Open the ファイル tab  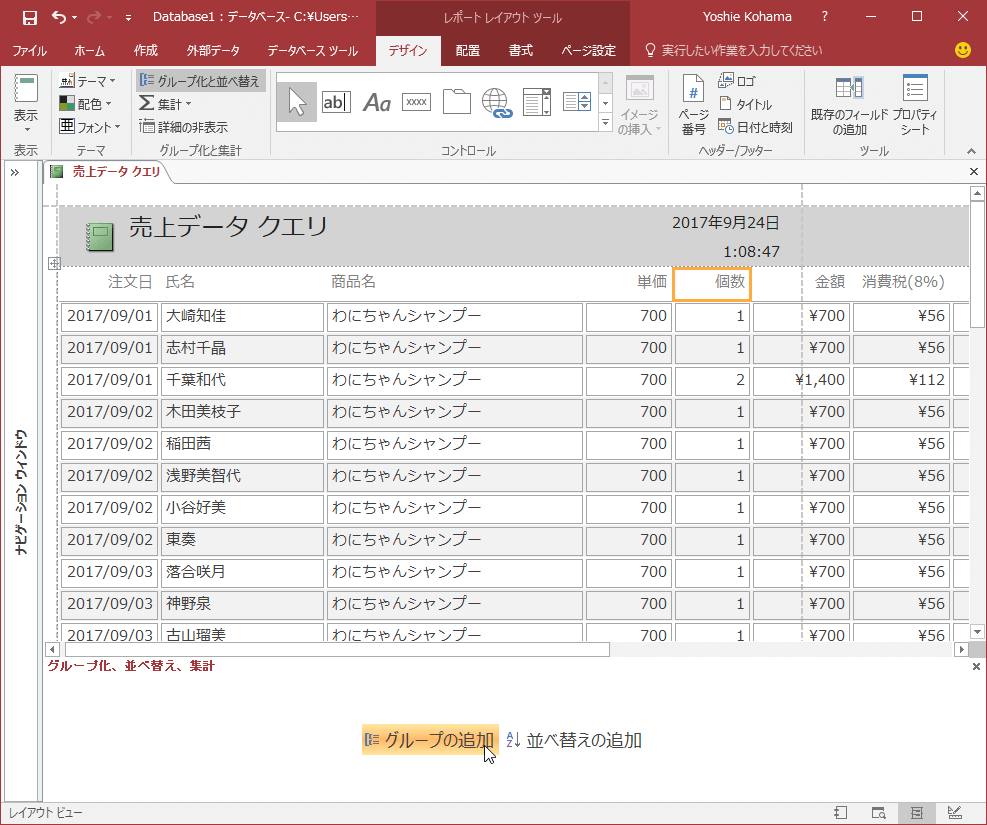(30, 51)
